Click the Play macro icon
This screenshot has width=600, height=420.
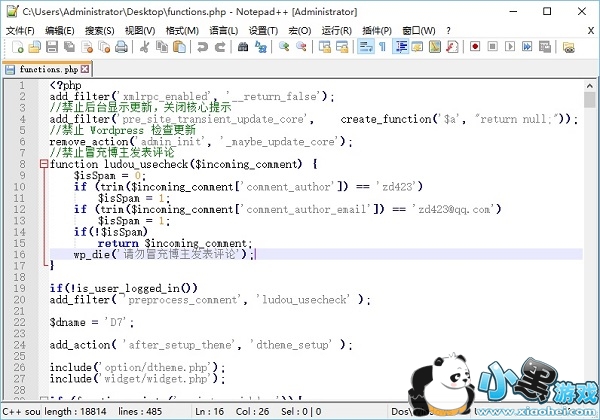(x=510, y=47)
